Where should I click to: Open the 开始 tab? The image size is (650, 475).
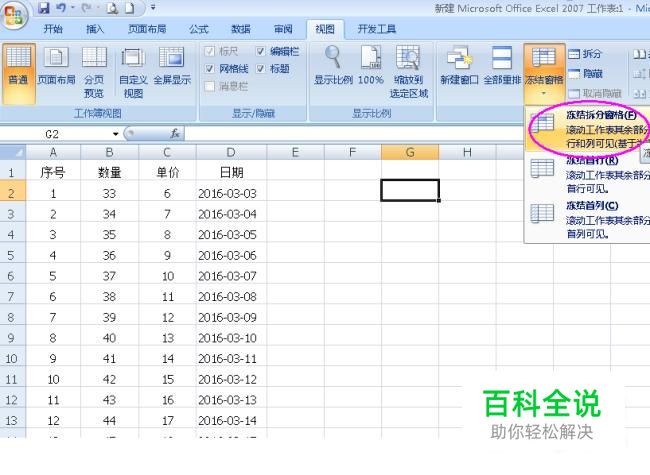tap(53, 29)
